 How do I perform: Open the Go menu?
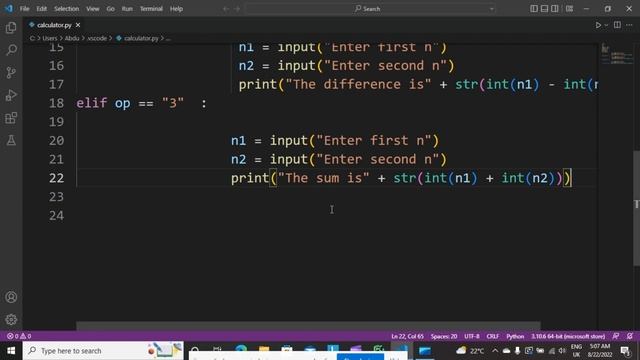coord(110,9)
